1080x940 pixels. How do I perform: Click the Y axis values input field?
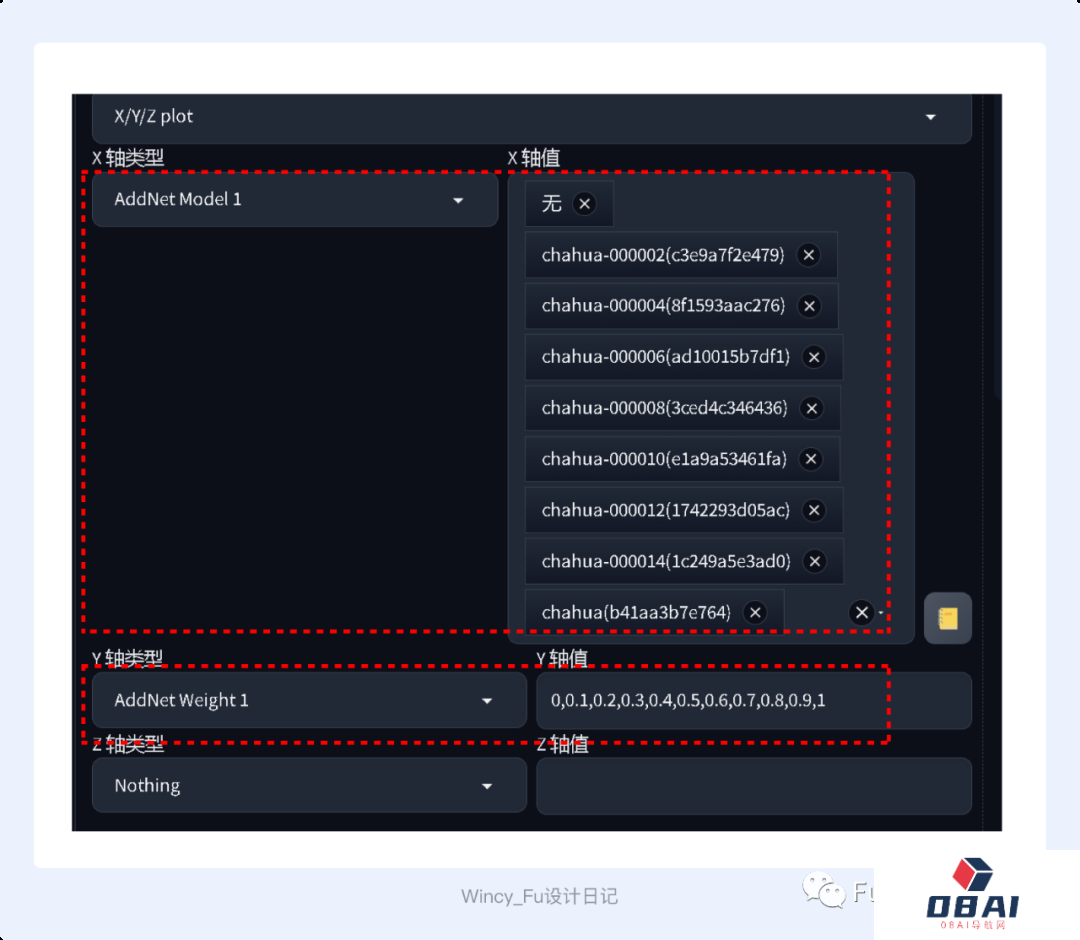(752, 701)
